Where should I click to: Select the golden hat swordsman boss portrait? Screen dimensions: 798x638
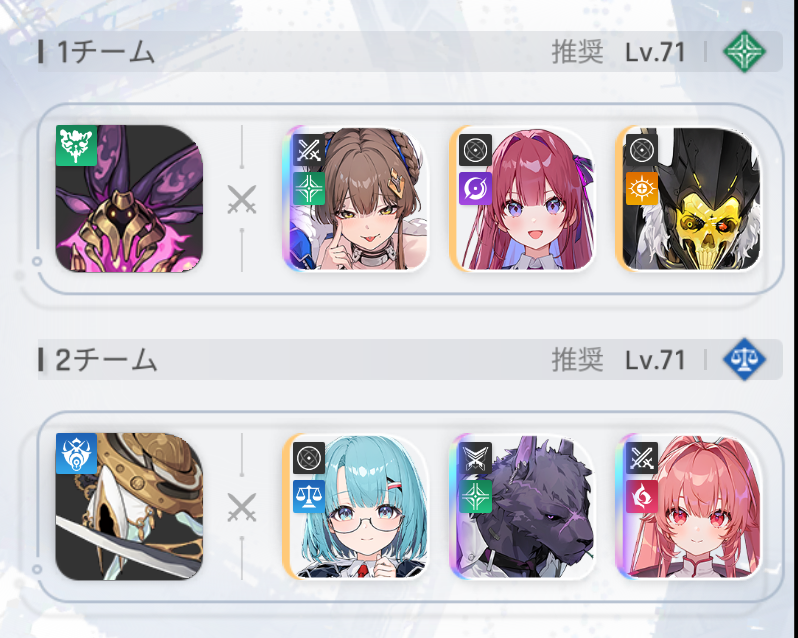pos(129,506)
